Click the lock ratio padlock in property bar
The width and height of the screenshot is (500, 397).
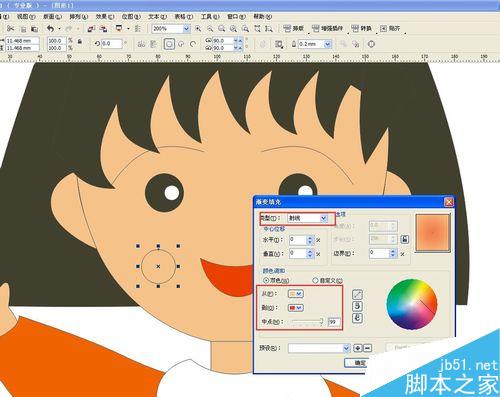(x=80, y=42)
